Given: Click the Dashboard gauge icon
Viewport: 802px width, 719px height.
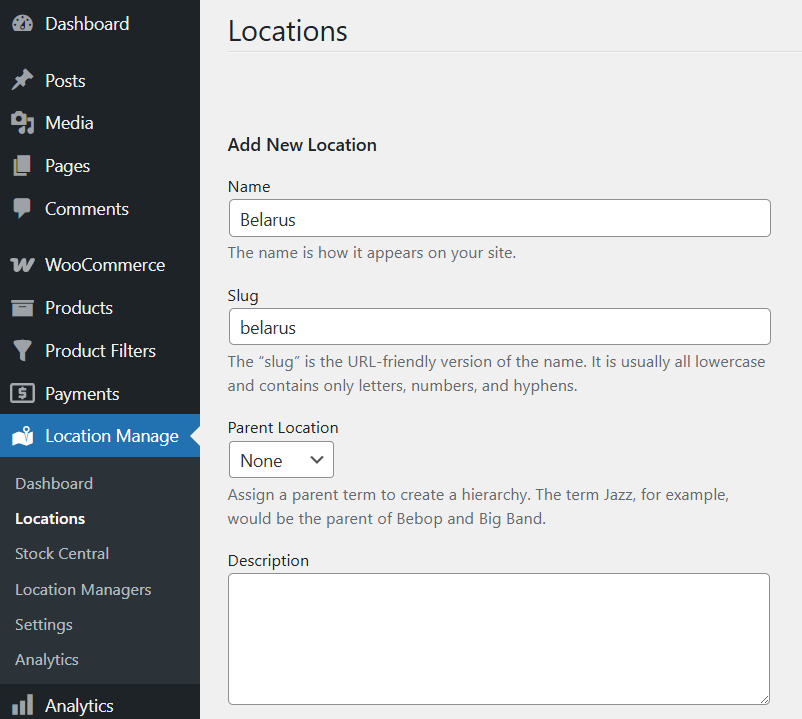Looking at the screenshot, I should point(22,24).
